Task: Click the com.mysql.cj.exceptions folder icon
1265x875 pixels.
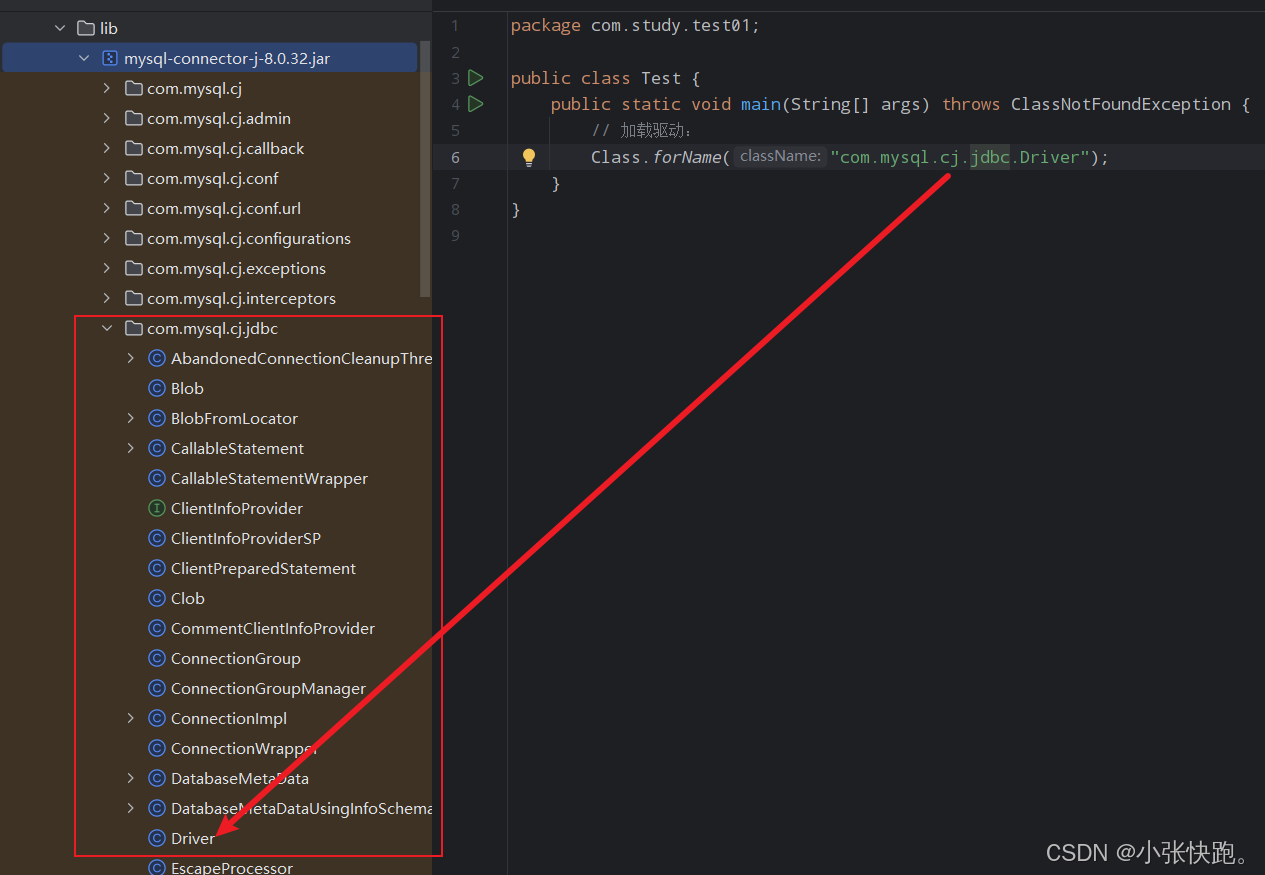Action: tap(133, 268)
